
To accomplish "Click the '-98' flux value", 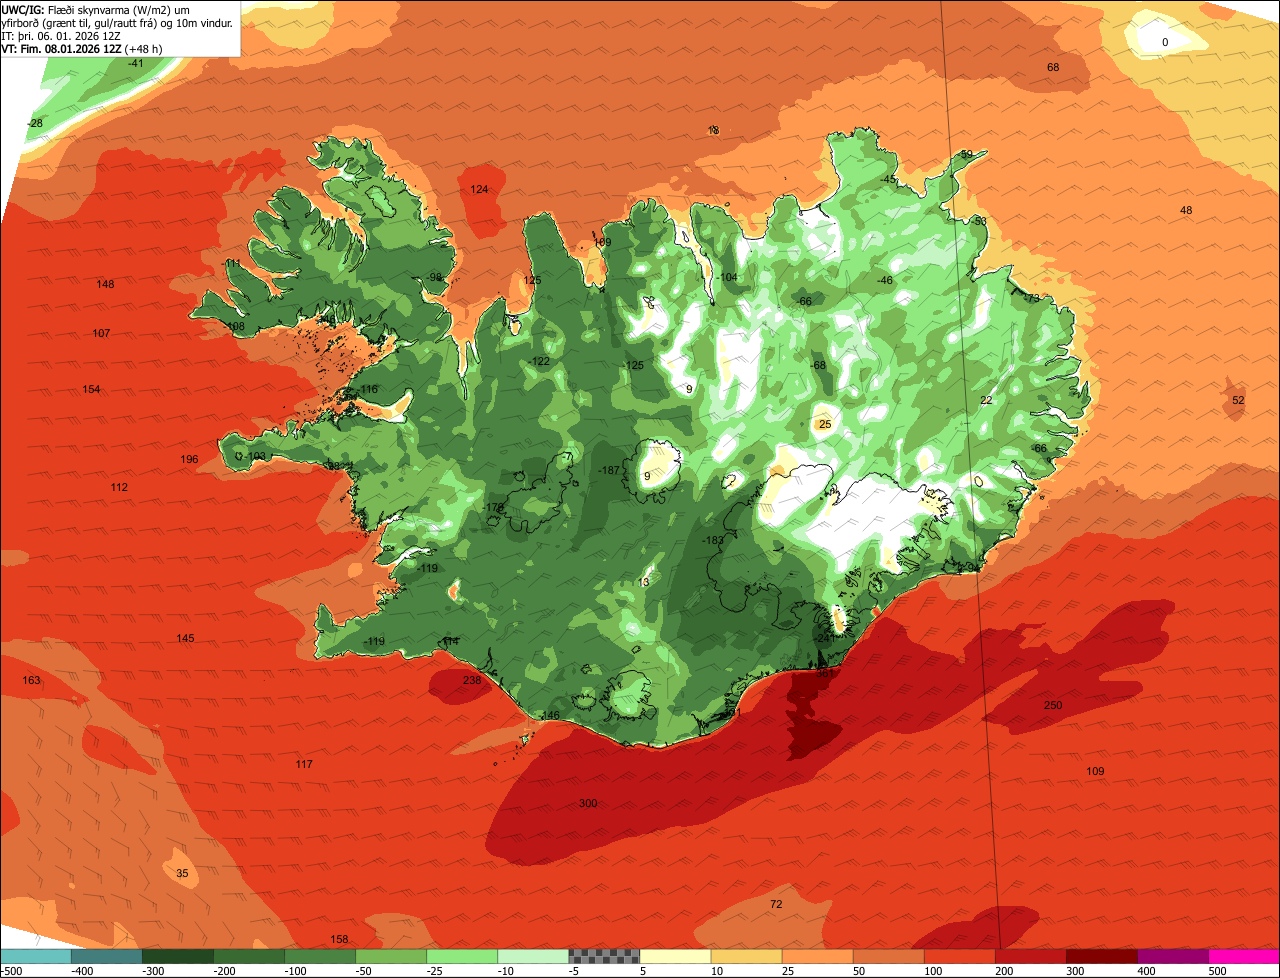I will [x=433, y=277].
